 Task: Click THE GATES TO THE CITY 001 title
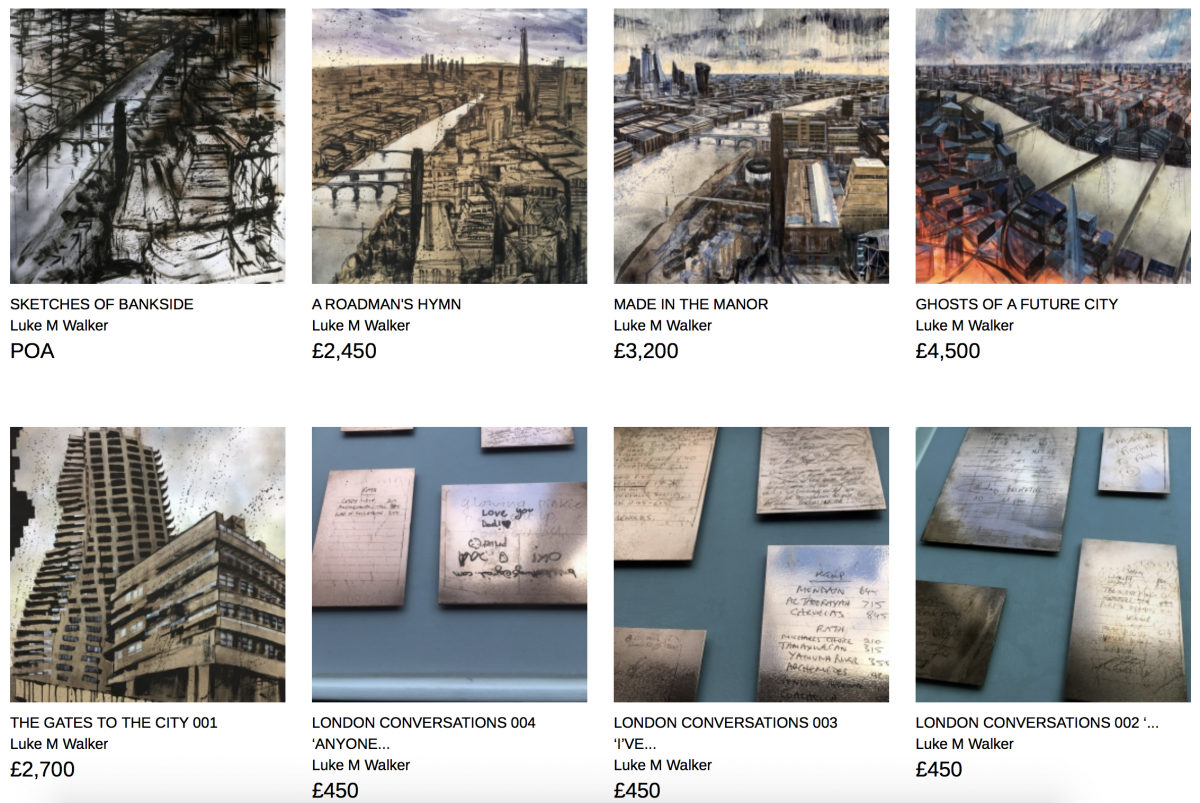[x=114, y=722]
